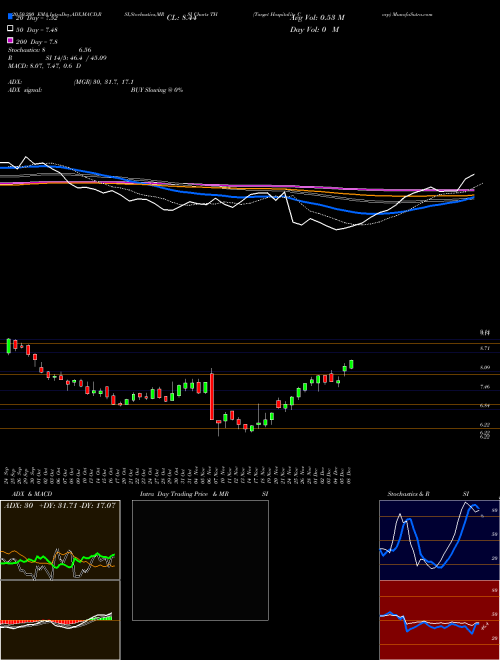
Task: Click the MunafaSutra.com watermark link at top
Action: pos(414,14)
